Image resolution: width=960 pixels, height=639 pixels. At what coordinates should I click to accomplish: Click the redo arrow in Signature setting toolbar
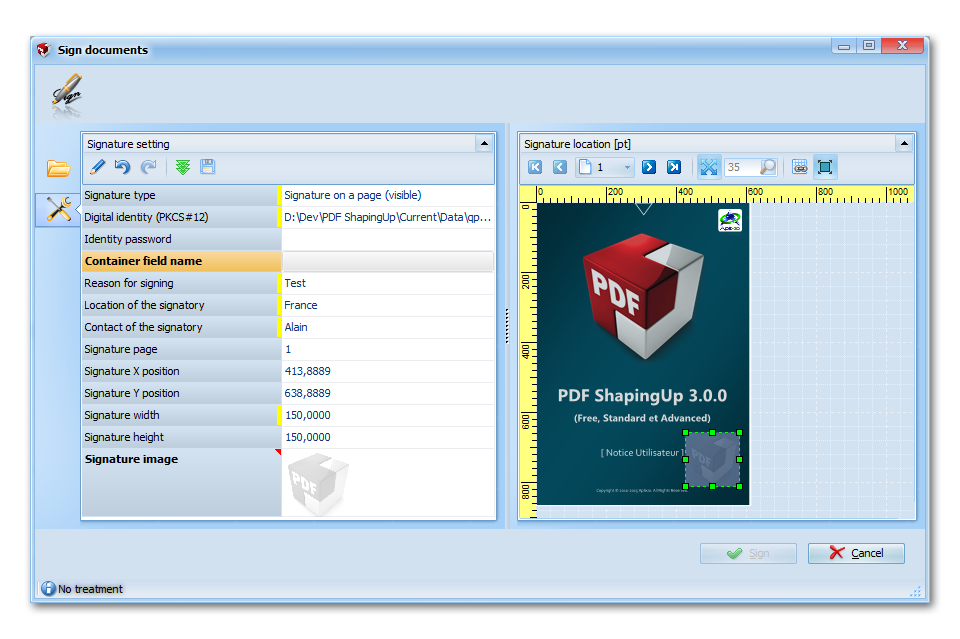point(148,167)
